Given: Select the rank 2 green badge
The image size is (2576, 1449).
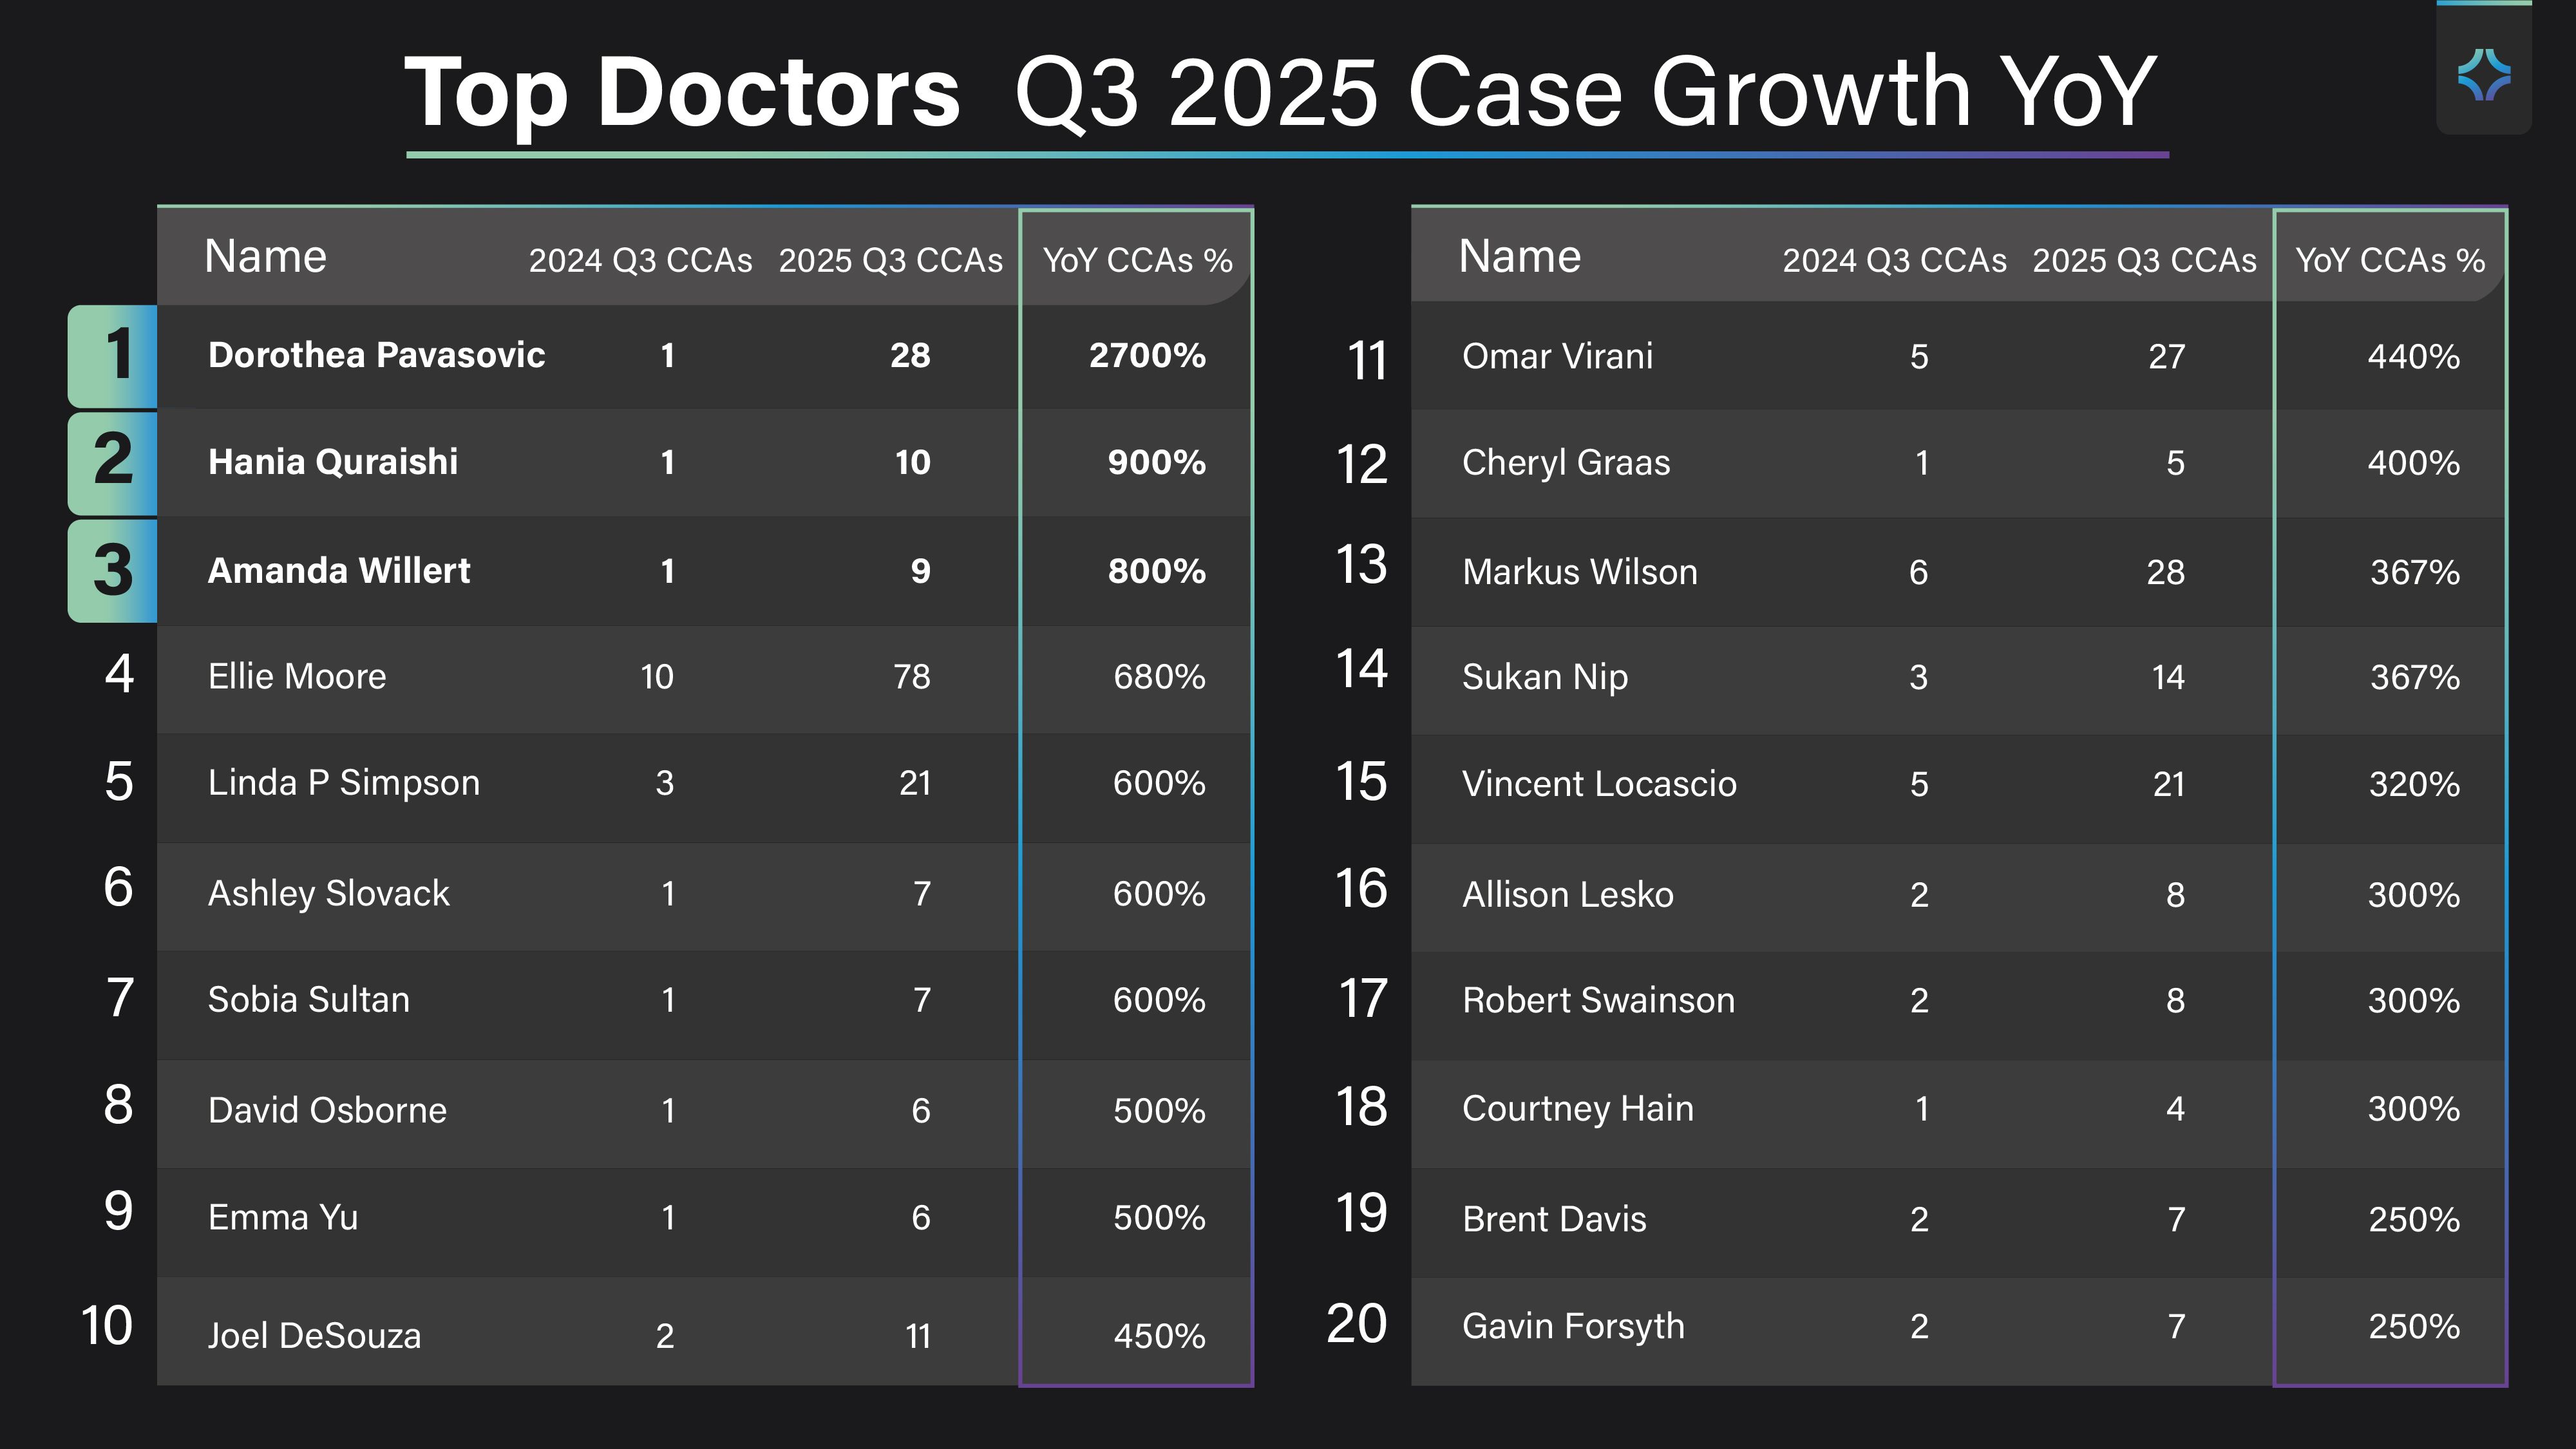Looking at the screenshot, I should click(x=113, y=463).
